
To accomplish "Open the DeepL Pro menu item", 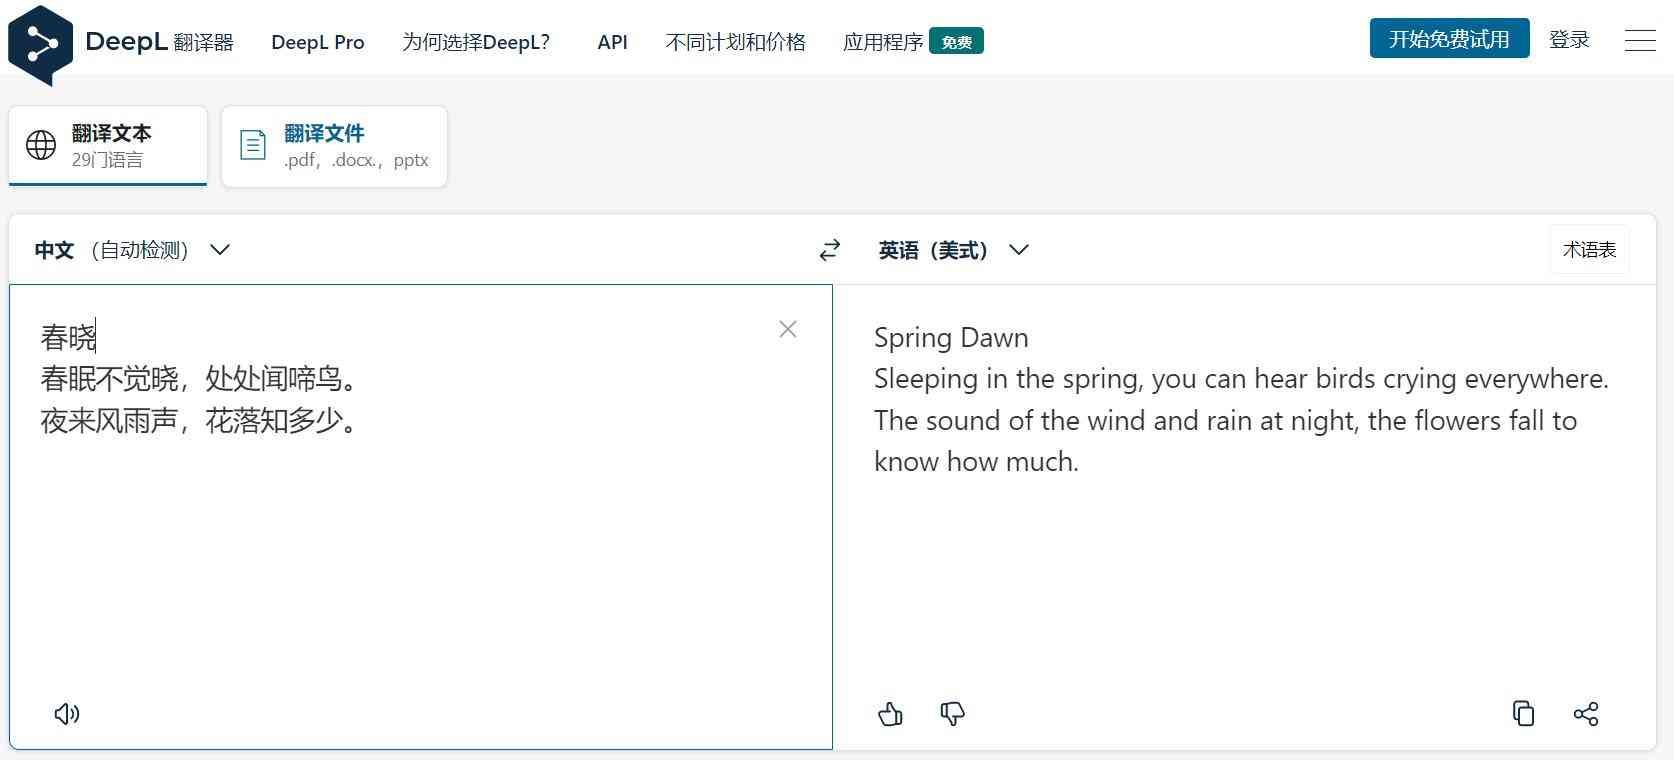I will (317, 42).
